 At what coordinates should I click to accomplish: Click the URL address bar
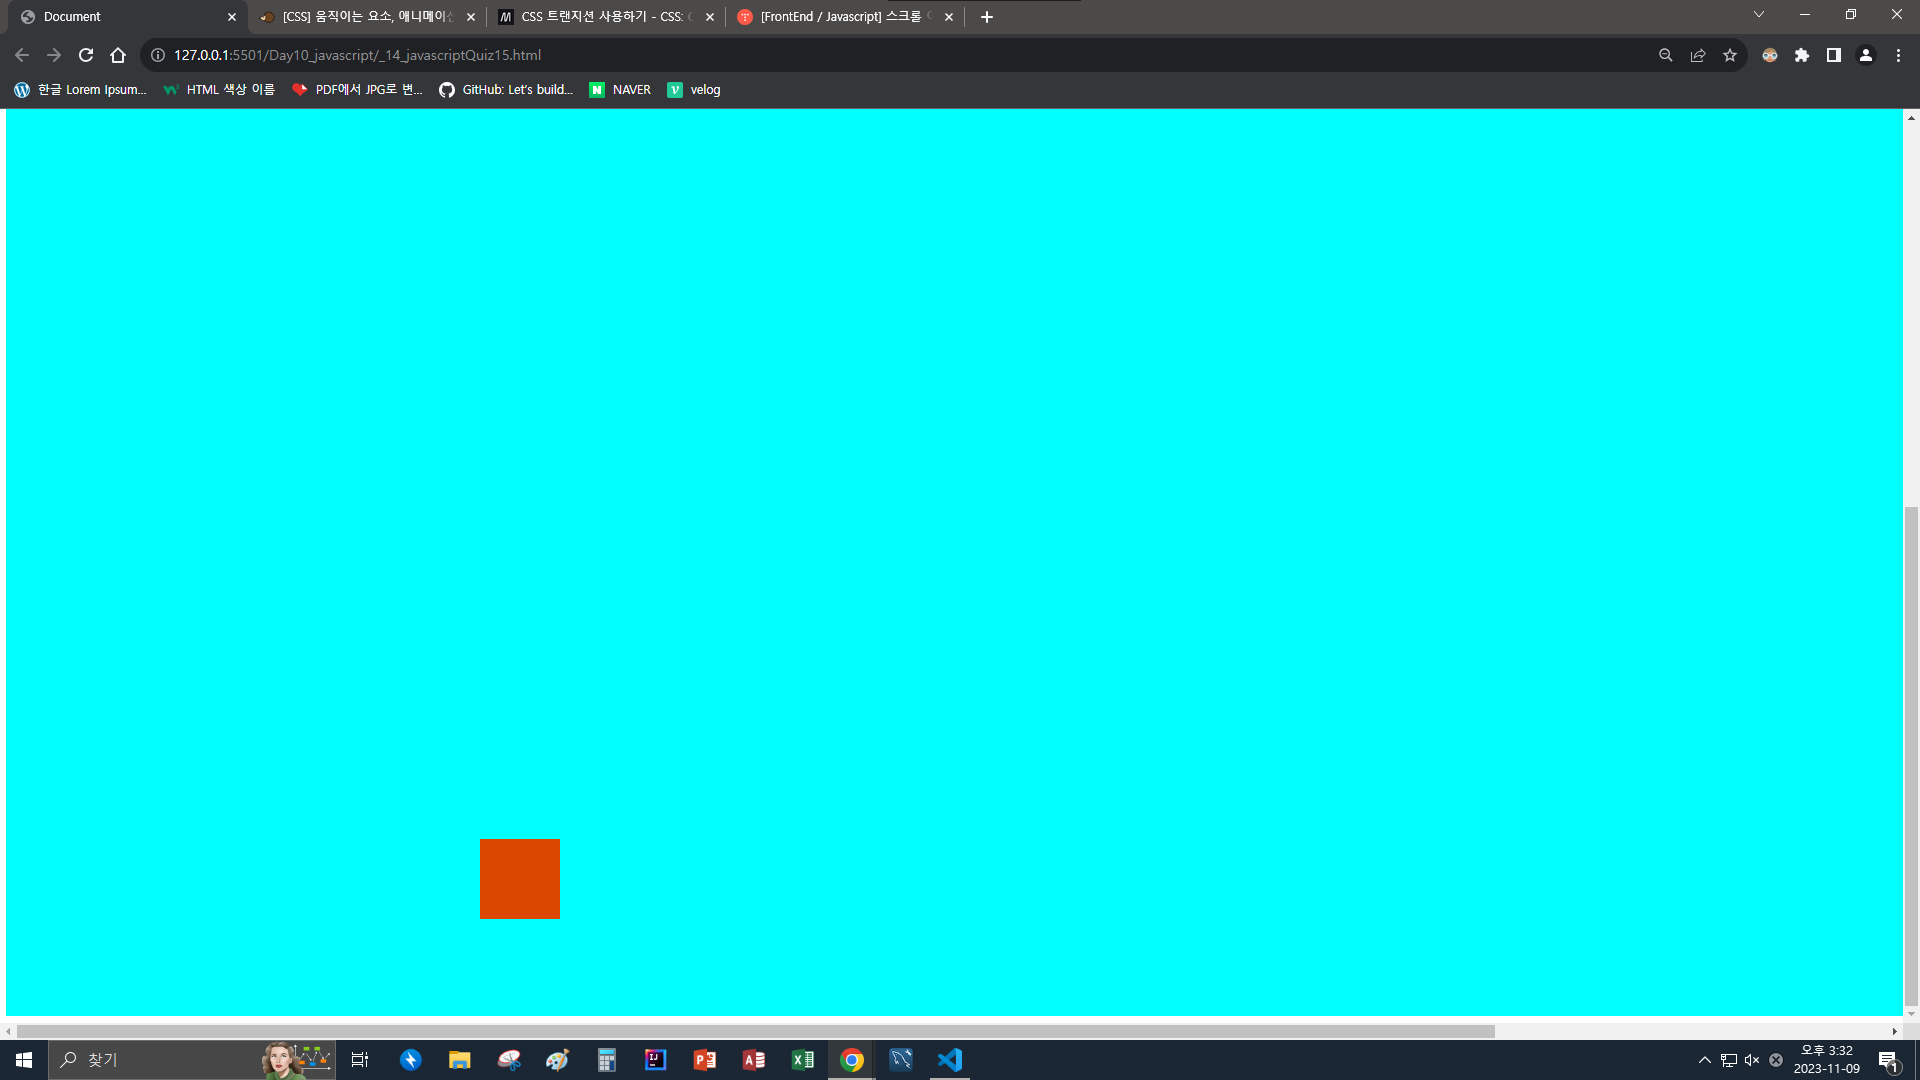coord(800,55)
